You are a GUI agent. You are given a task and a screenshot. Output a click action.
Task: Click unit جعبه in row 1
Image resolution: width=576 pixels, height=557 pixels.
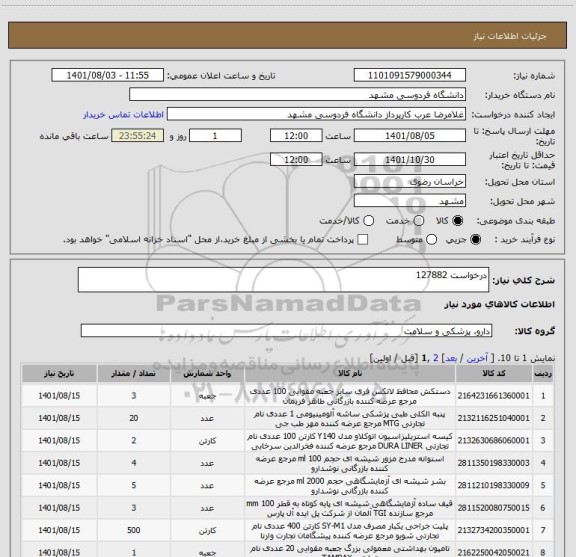coord(207,396)
